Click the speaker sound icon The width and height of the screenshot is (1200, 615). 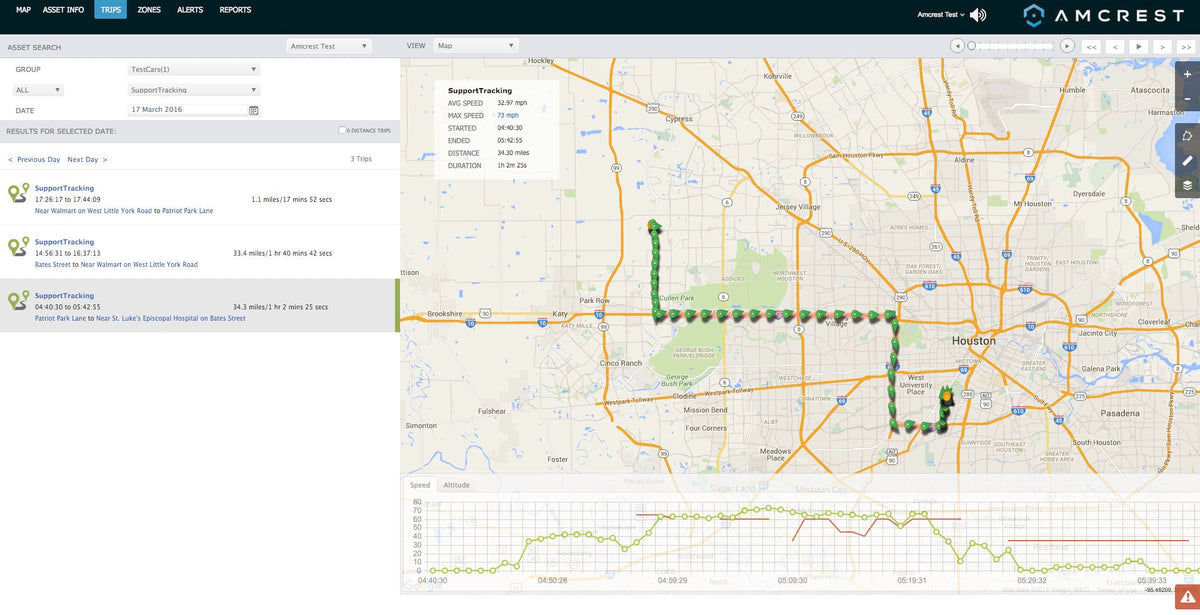[978, 15]
